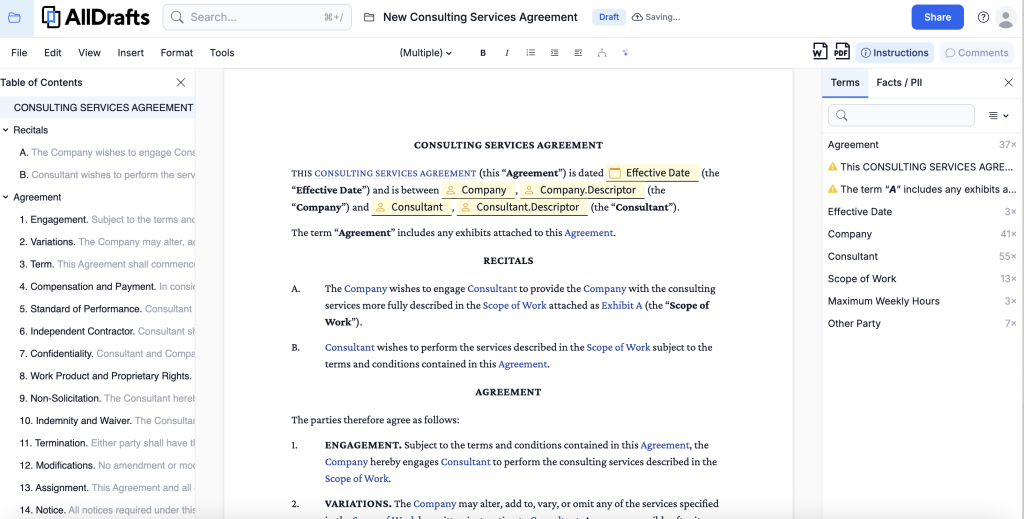Collapse the Recitals section in outline
This screenshot has width=1024, height=519.
pos(5,130)
